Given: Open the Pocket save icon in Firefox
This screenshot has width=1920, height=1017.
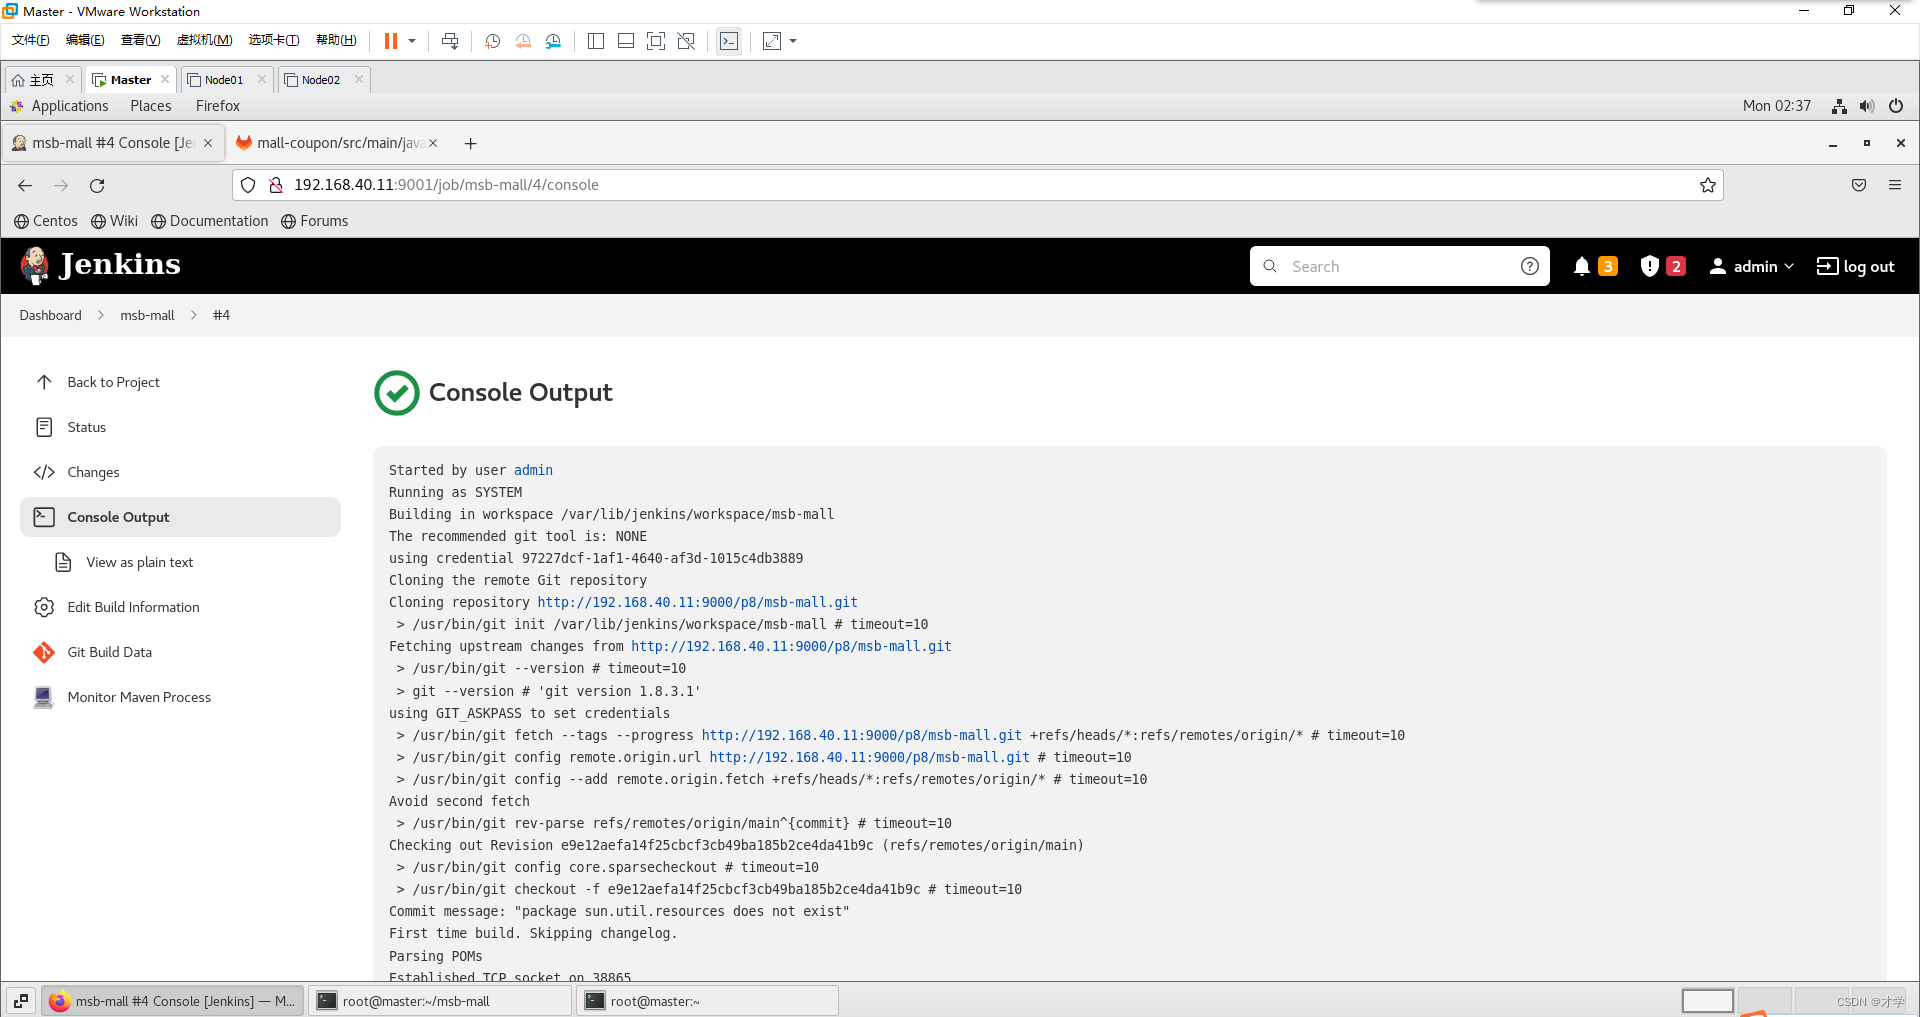Looking at the screenshot, I should pos(1859,185).
